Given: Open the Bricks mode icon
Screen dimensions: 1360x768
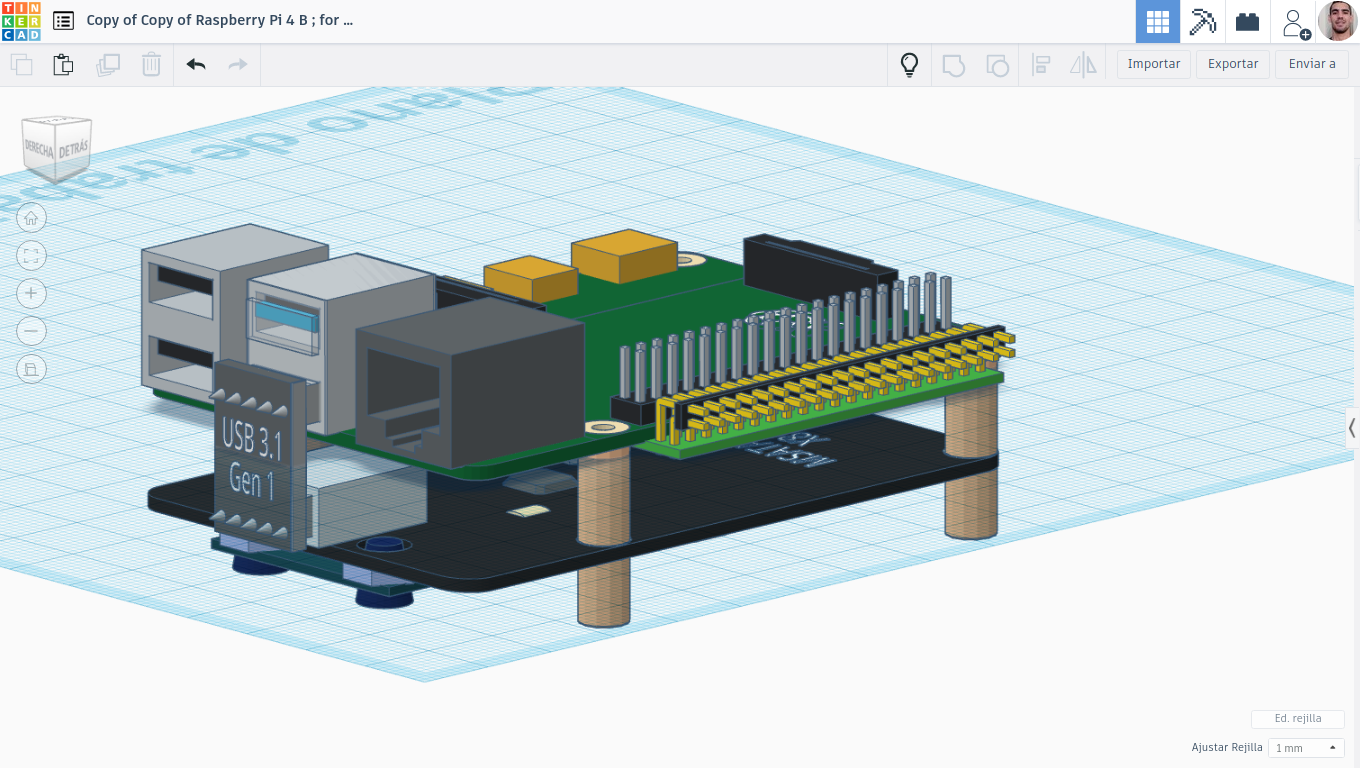Looking at the screenshot, I should pyautogui.click(x=1247, y=21).
